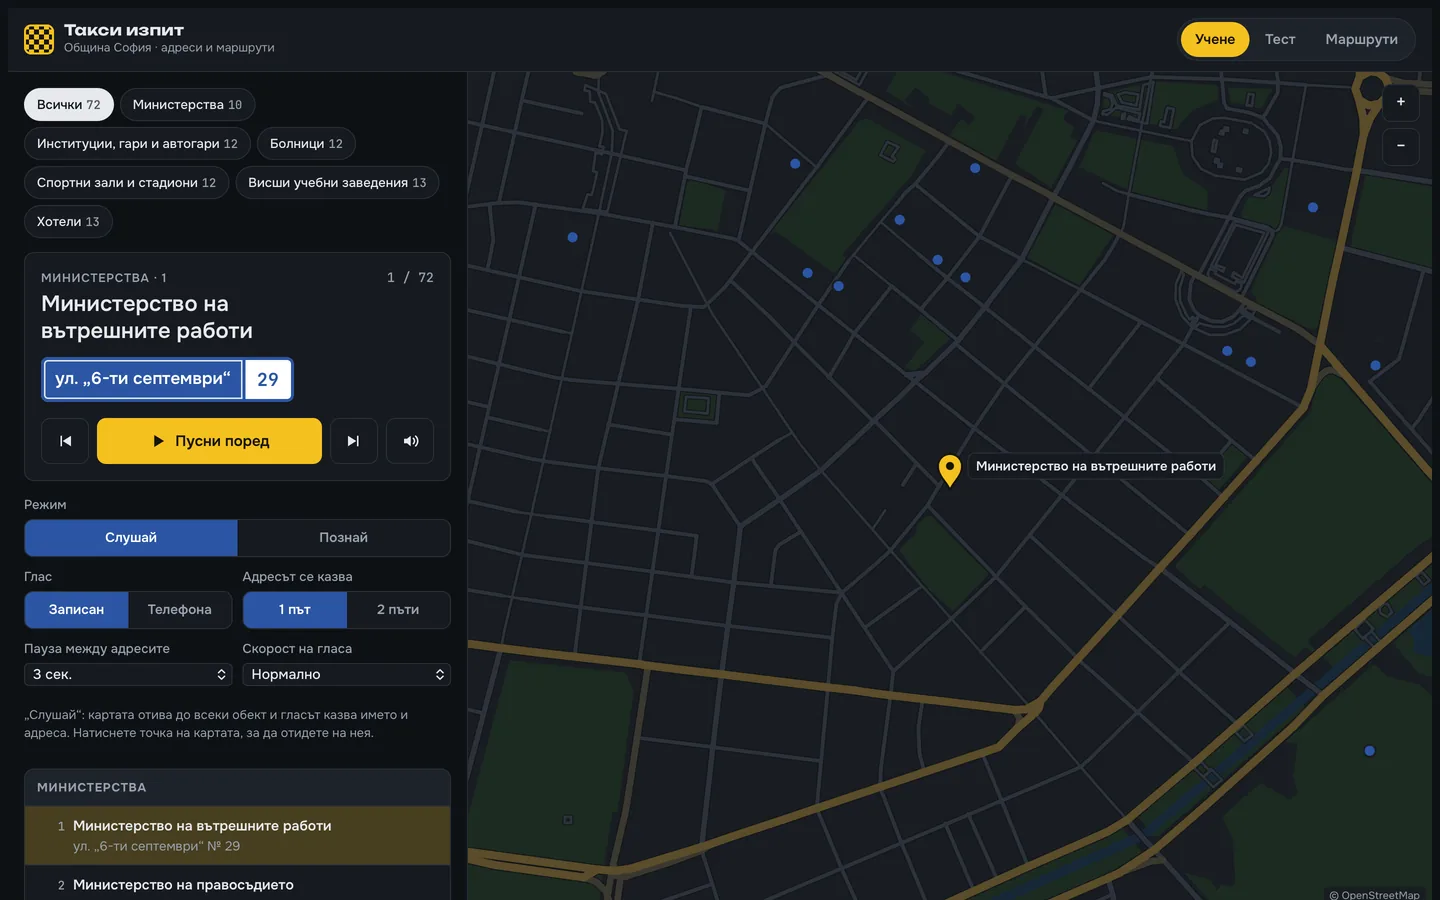Zoom in the map with plus
This screenshot has height=900, width=1440.
point(1401,102)
